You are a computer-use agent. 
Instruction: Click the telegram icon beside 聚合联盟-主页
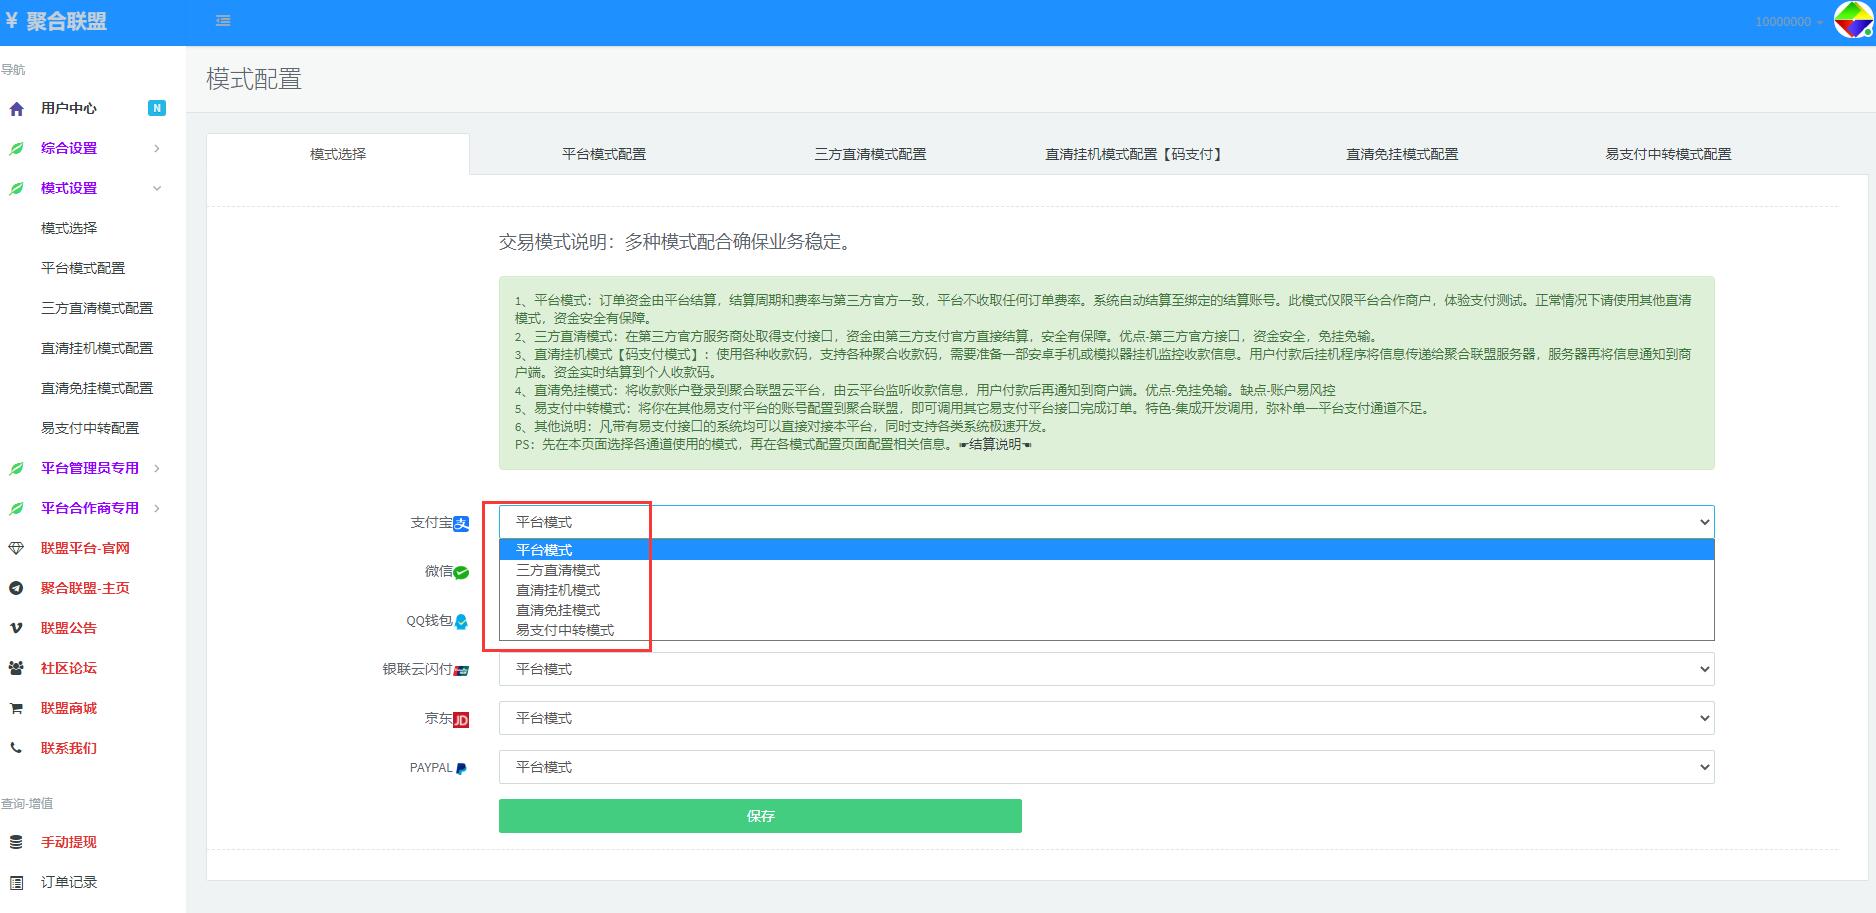click(16, 588)
